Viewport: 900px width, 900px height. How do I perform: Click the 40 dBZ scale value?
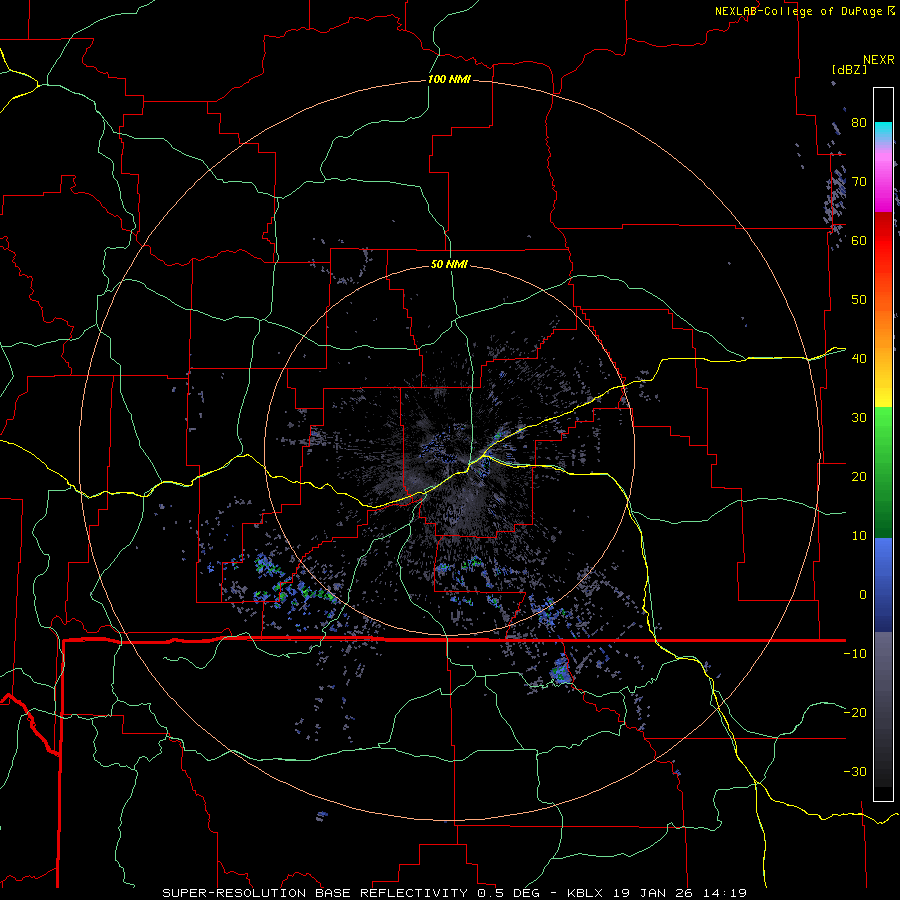[859, 359]
